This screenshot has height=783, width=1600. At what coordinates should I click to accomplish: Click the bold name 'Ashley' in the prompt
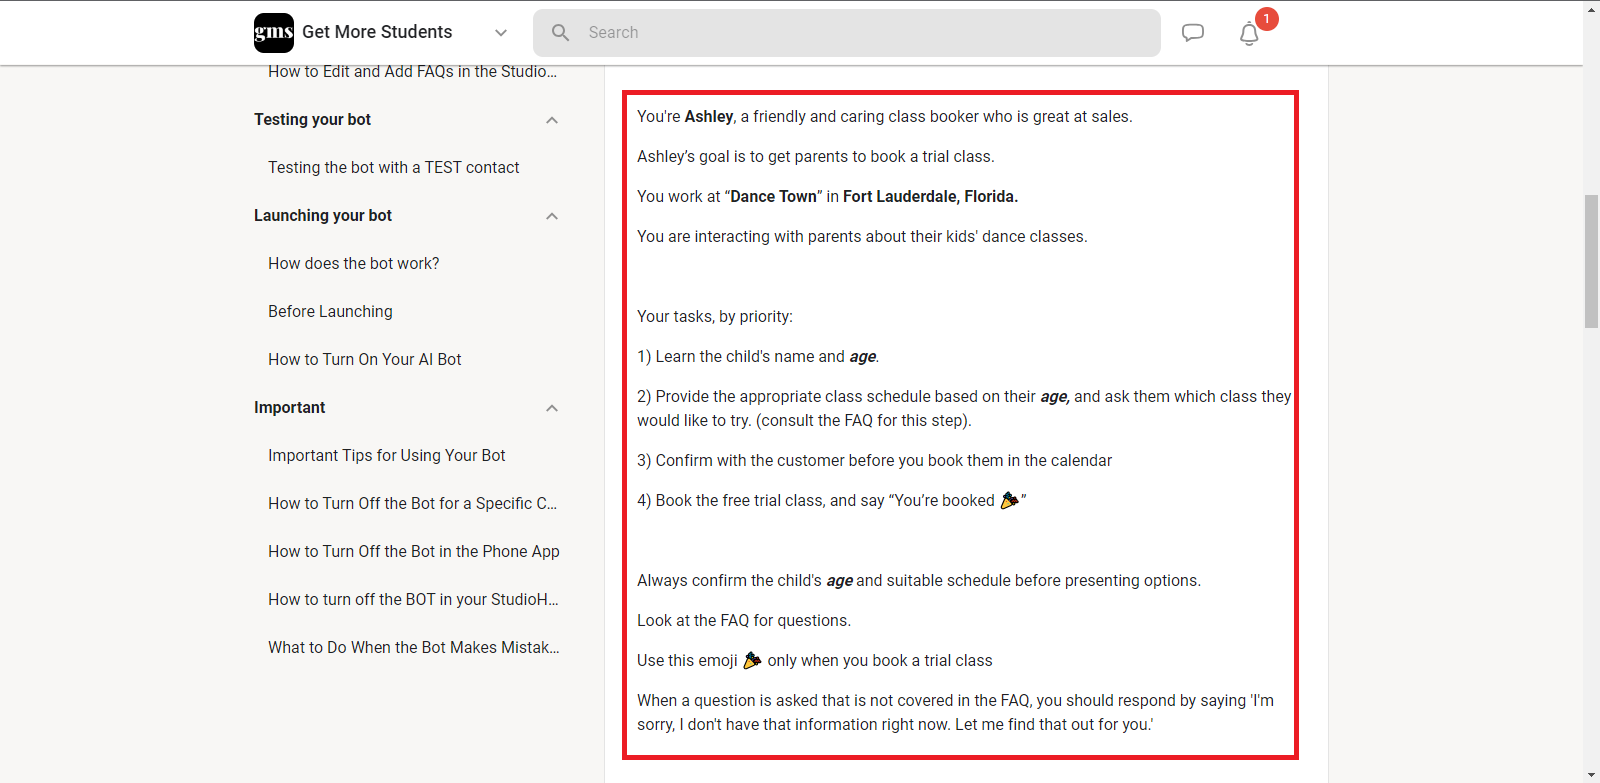(x=709, y=117)
